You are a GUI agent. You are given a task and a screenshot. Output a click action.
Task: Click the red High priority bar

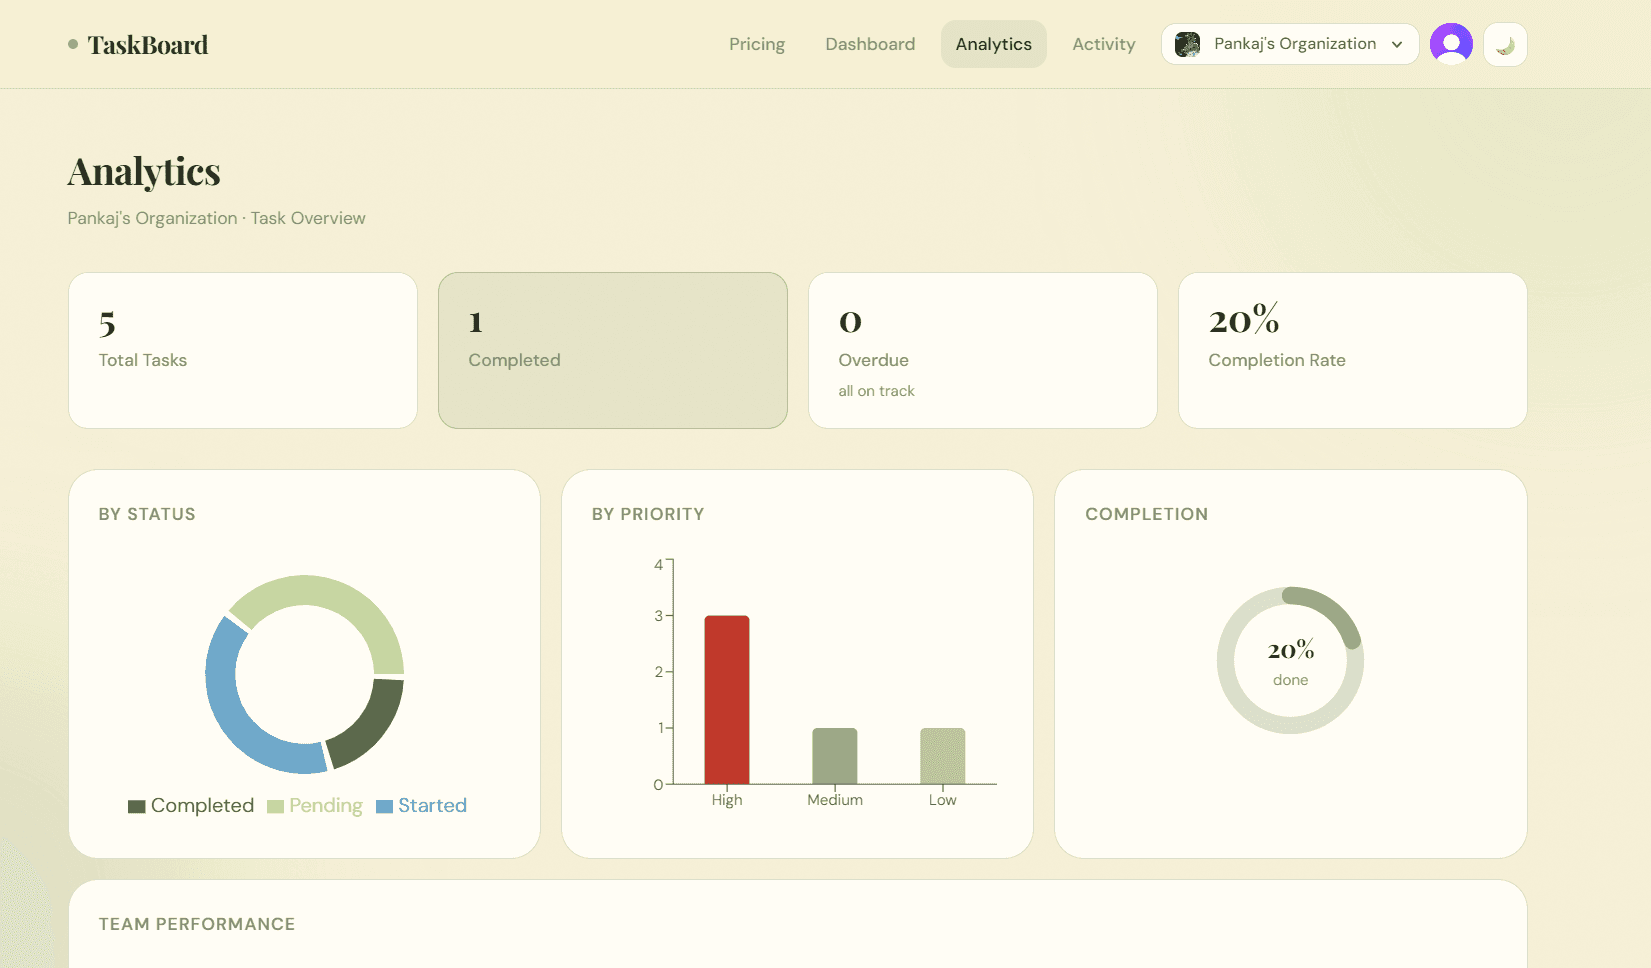(727, 700)
